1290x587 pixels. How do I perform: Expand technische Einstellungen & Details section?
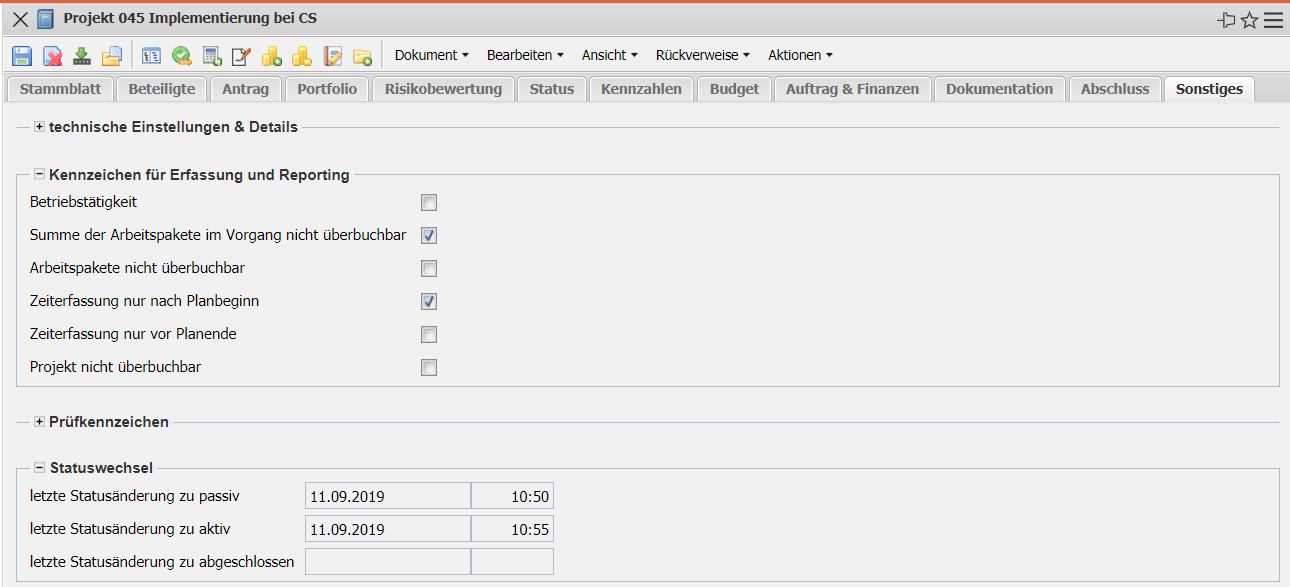[x=40, y=127]
